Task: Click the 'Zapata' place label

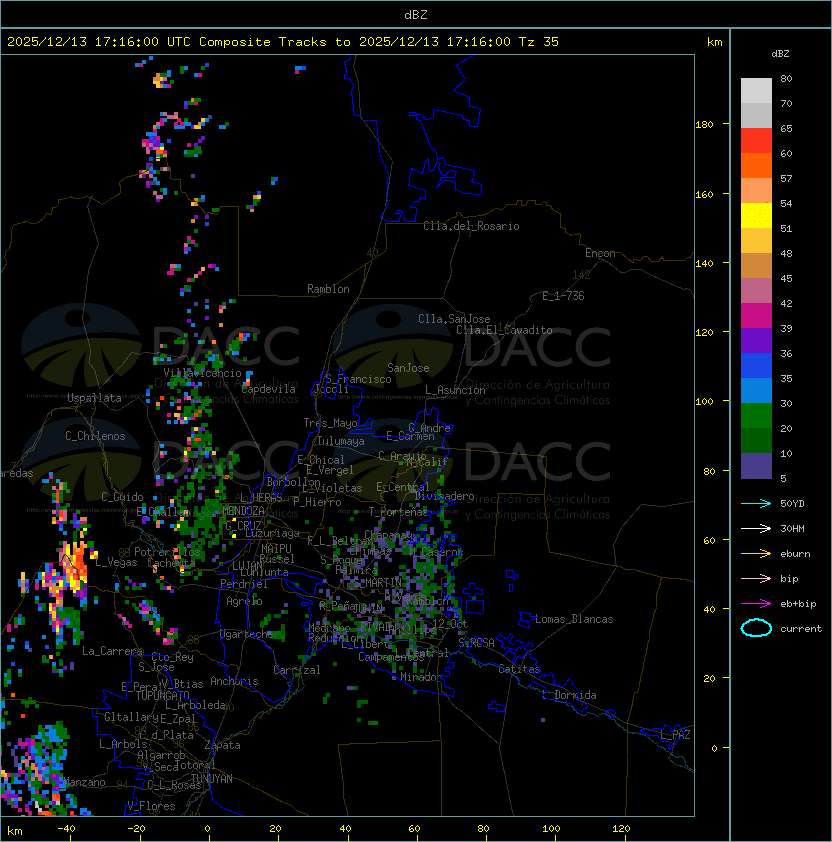Action: (222, 745)
